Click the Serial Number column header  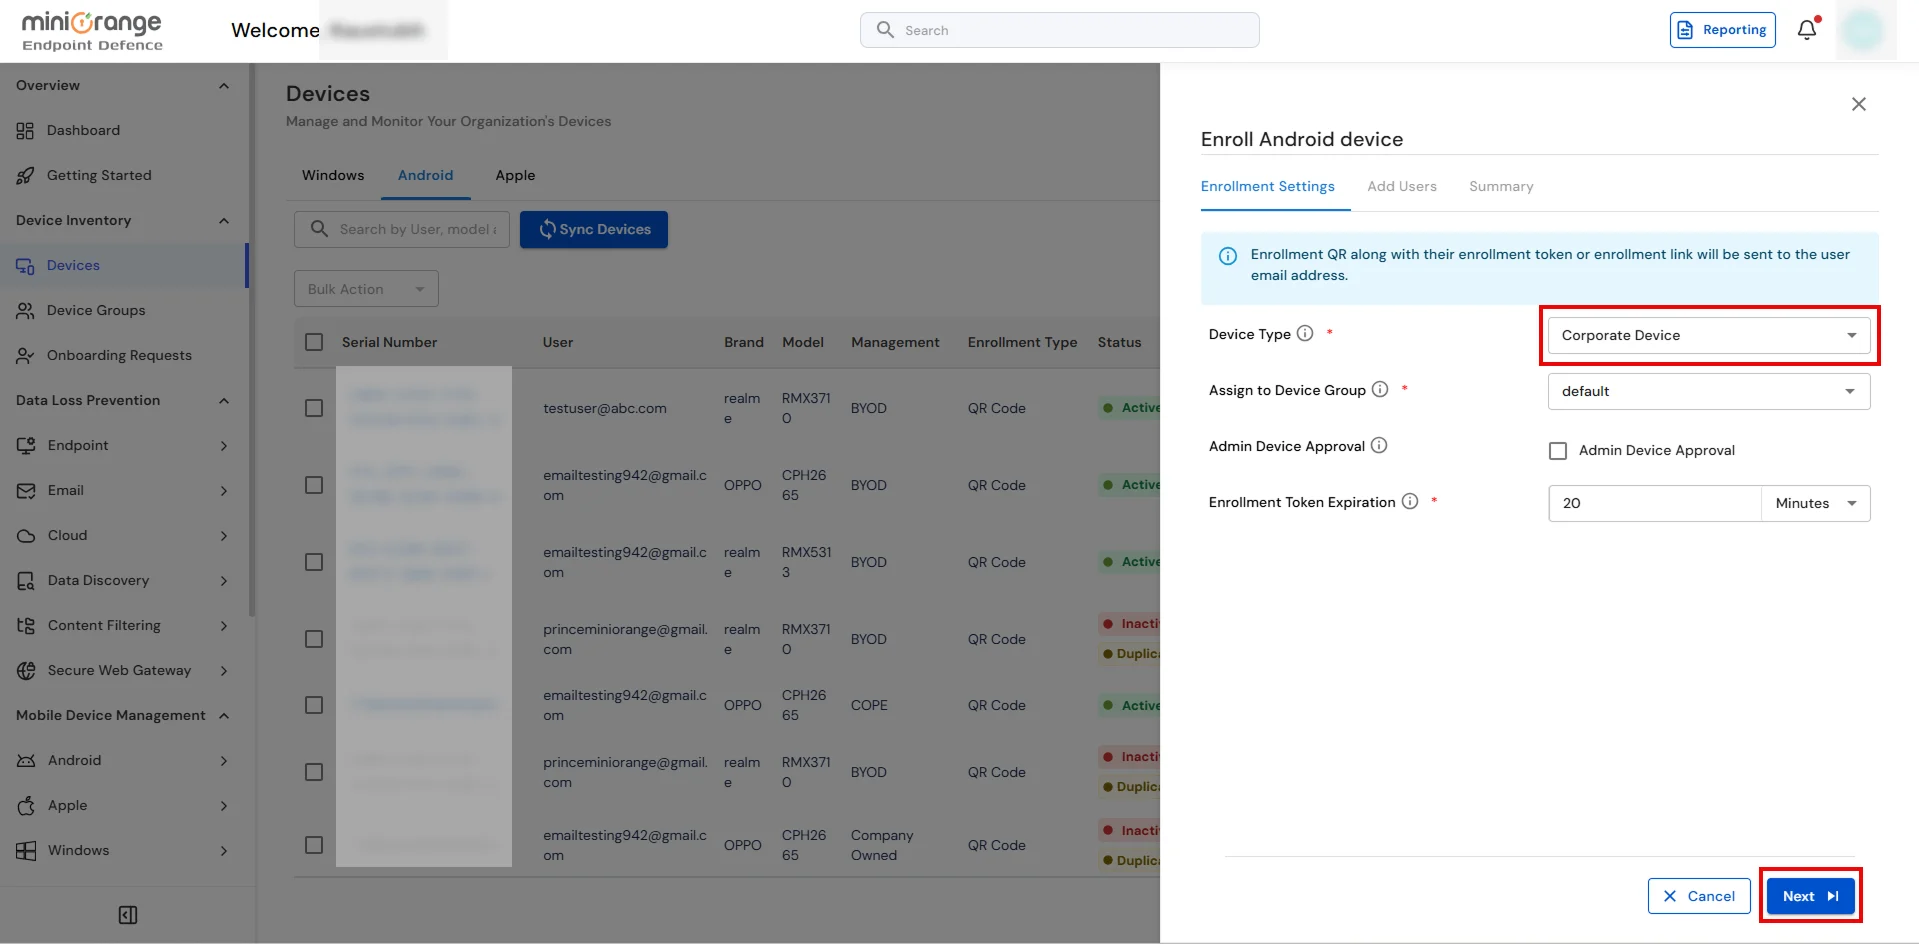click(x=389, y=342)
